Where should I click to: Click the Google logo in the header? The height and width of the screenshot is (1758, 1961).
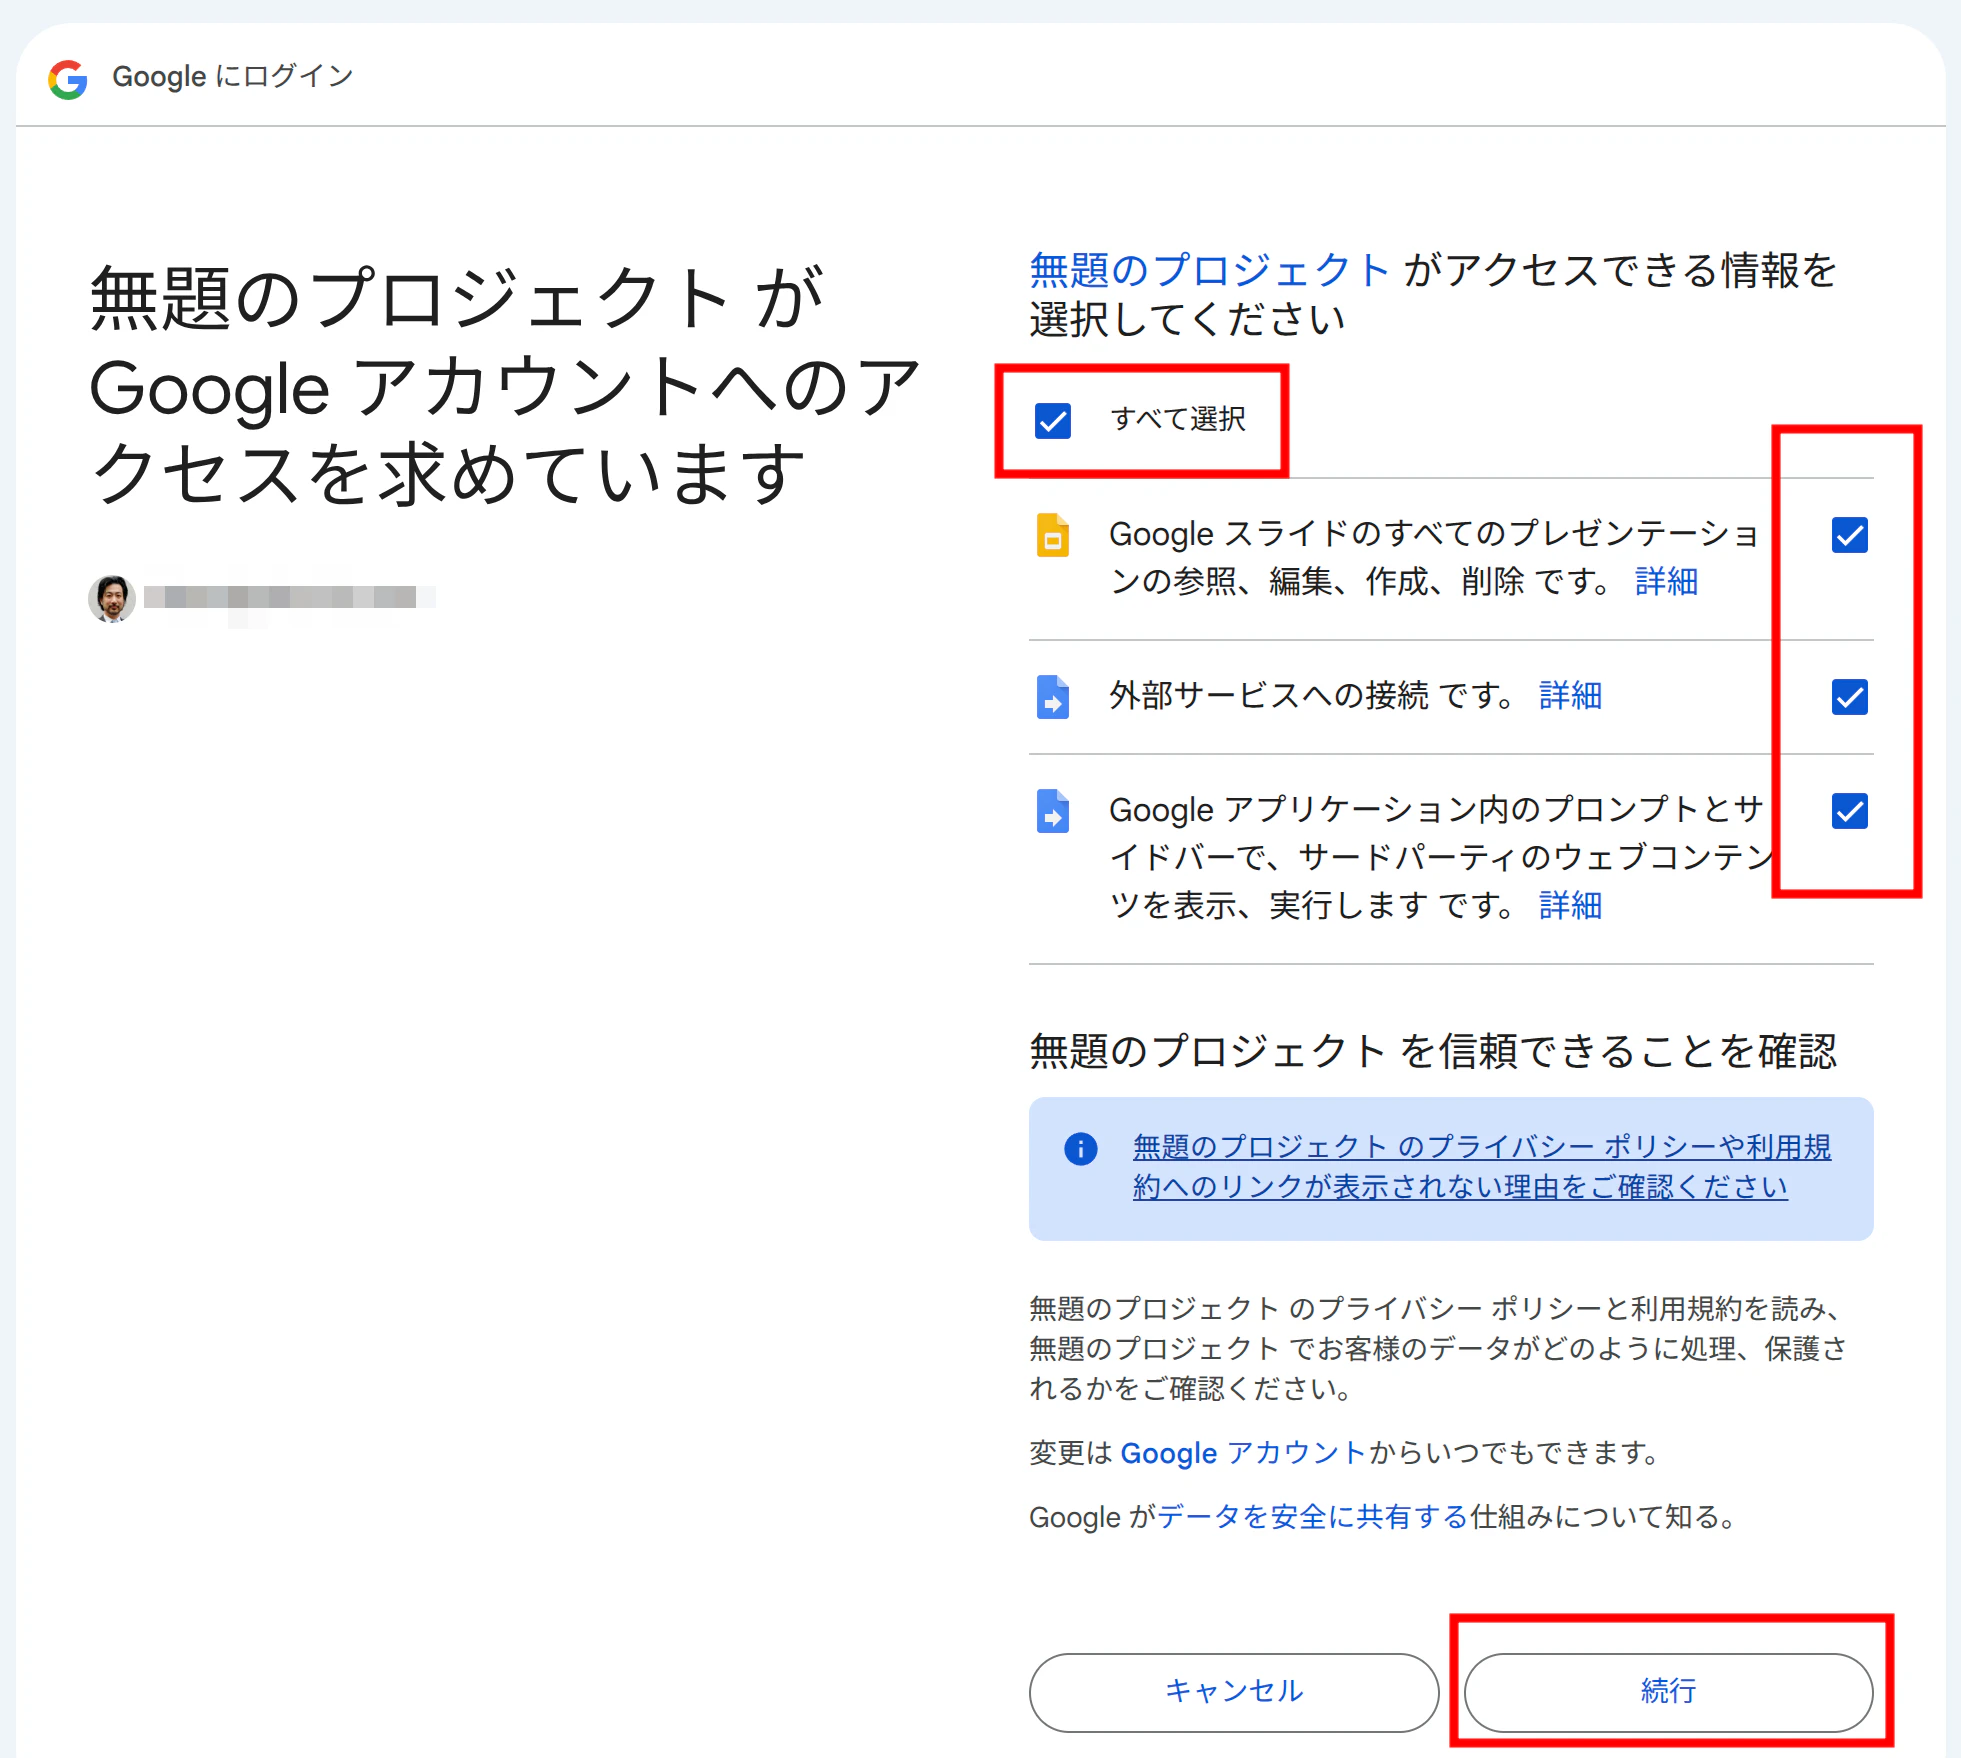pos(68,78)
